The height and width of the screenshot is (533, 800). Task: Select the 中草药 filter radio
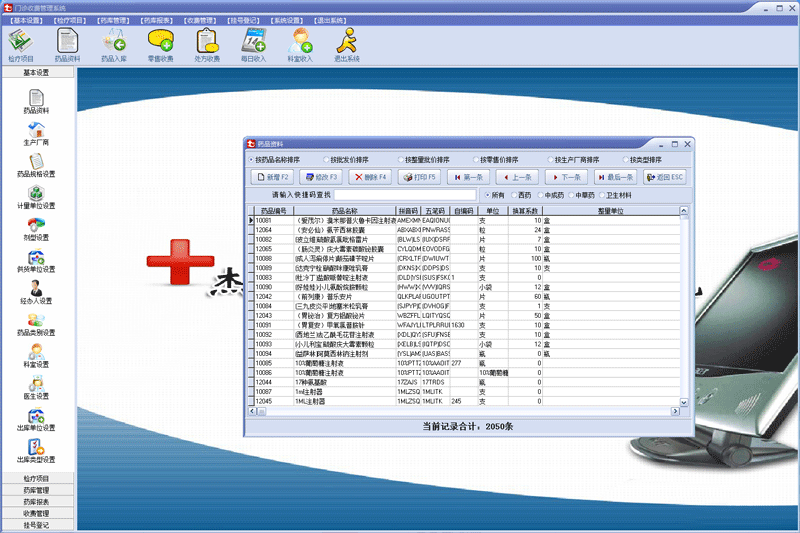tap(582, 195)
